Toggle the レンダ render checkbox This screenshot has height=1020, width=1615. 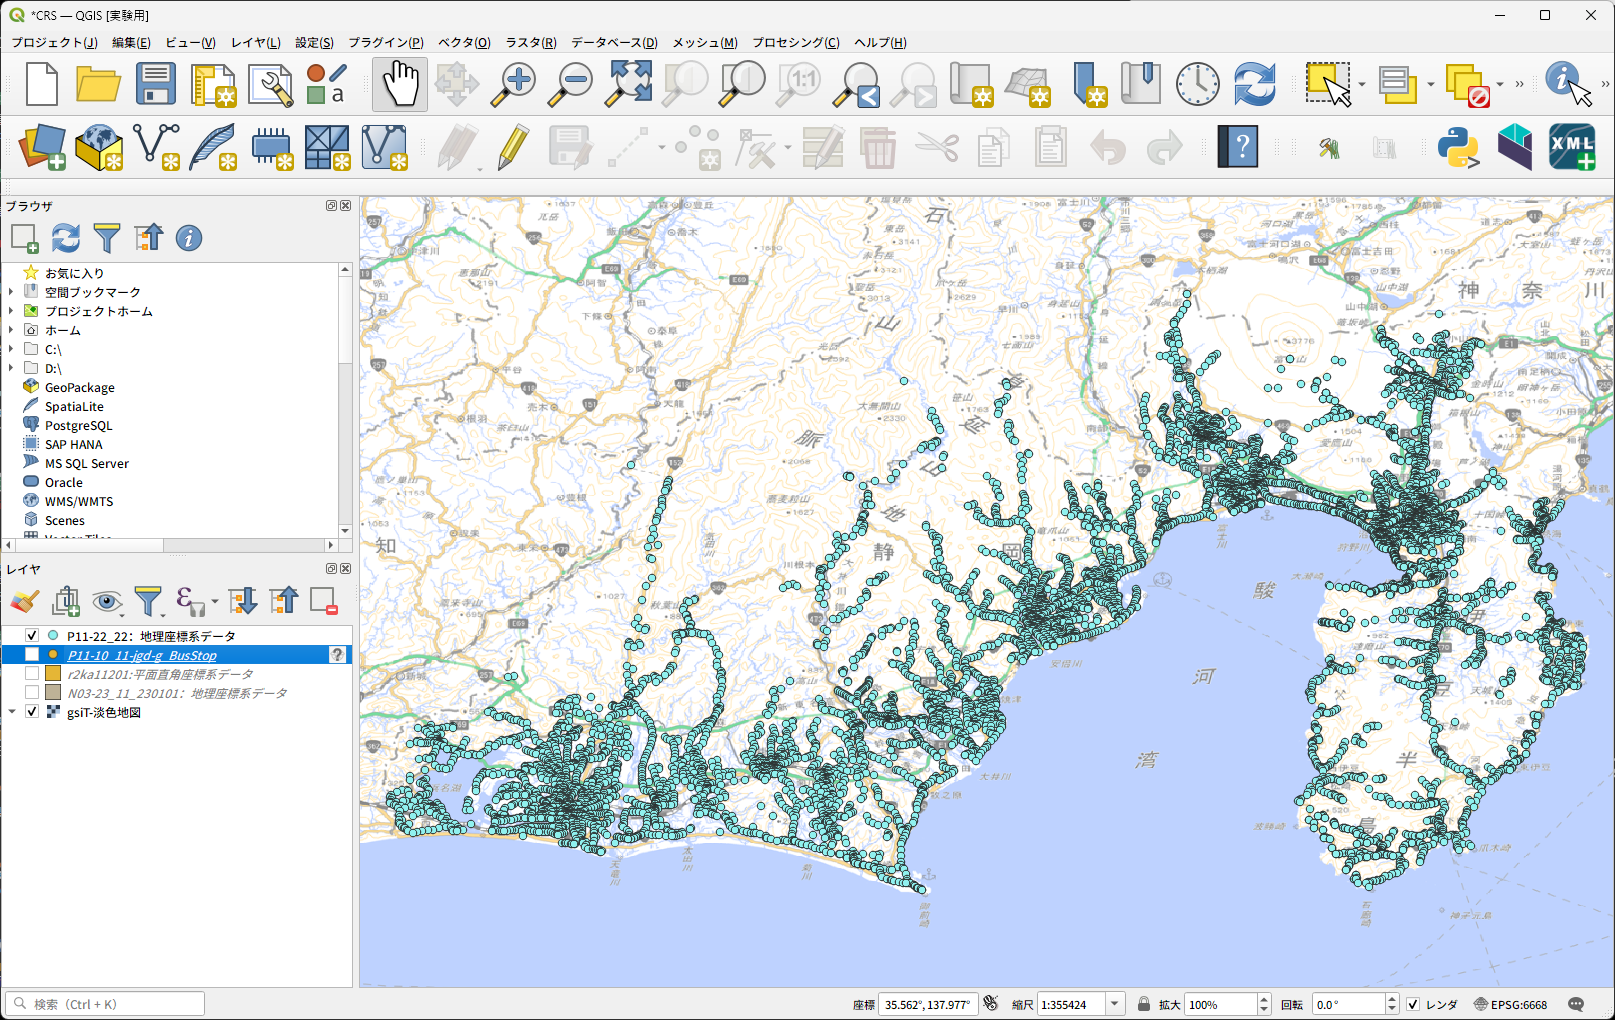pos(1413,1005)
